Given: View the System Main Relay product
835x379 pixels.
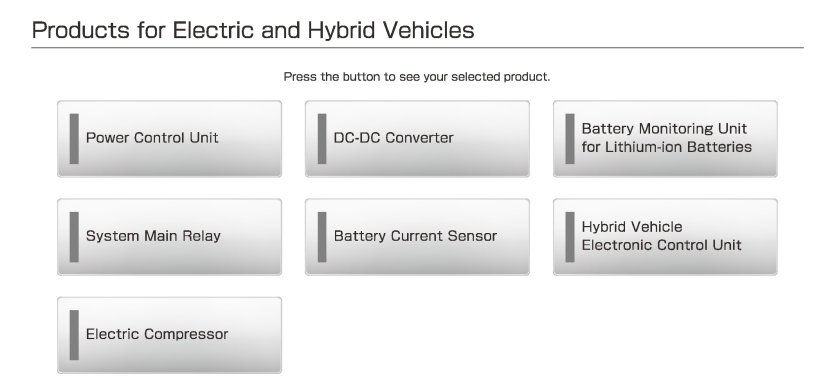Looking at the screenshot, I should point(169,237).
